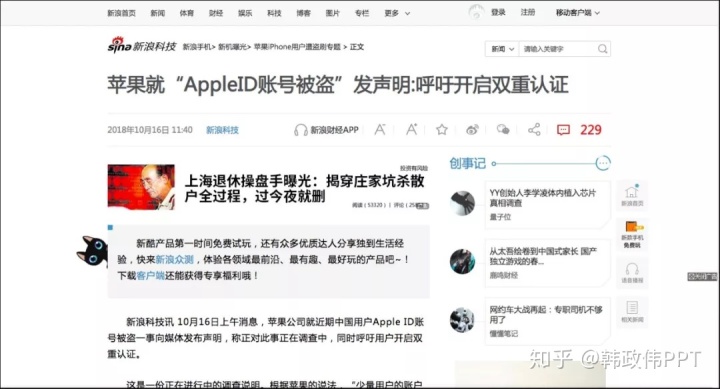The height and width of the screenshot is (389, 720).
Task: Open 图片 from the top bar
Action: (x=332, y=13)
